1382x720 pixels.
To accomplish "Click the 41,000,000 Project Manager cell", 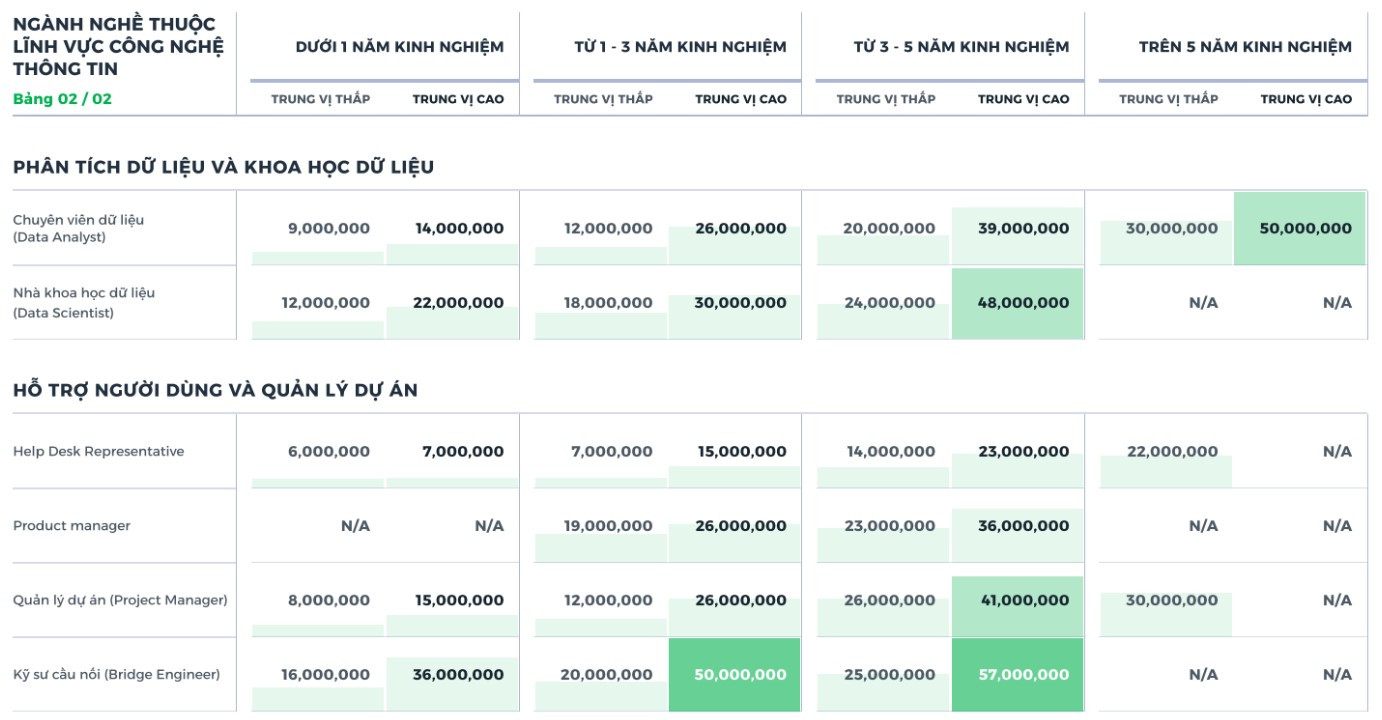I will pyautogui.click(x=1018, y=601).
